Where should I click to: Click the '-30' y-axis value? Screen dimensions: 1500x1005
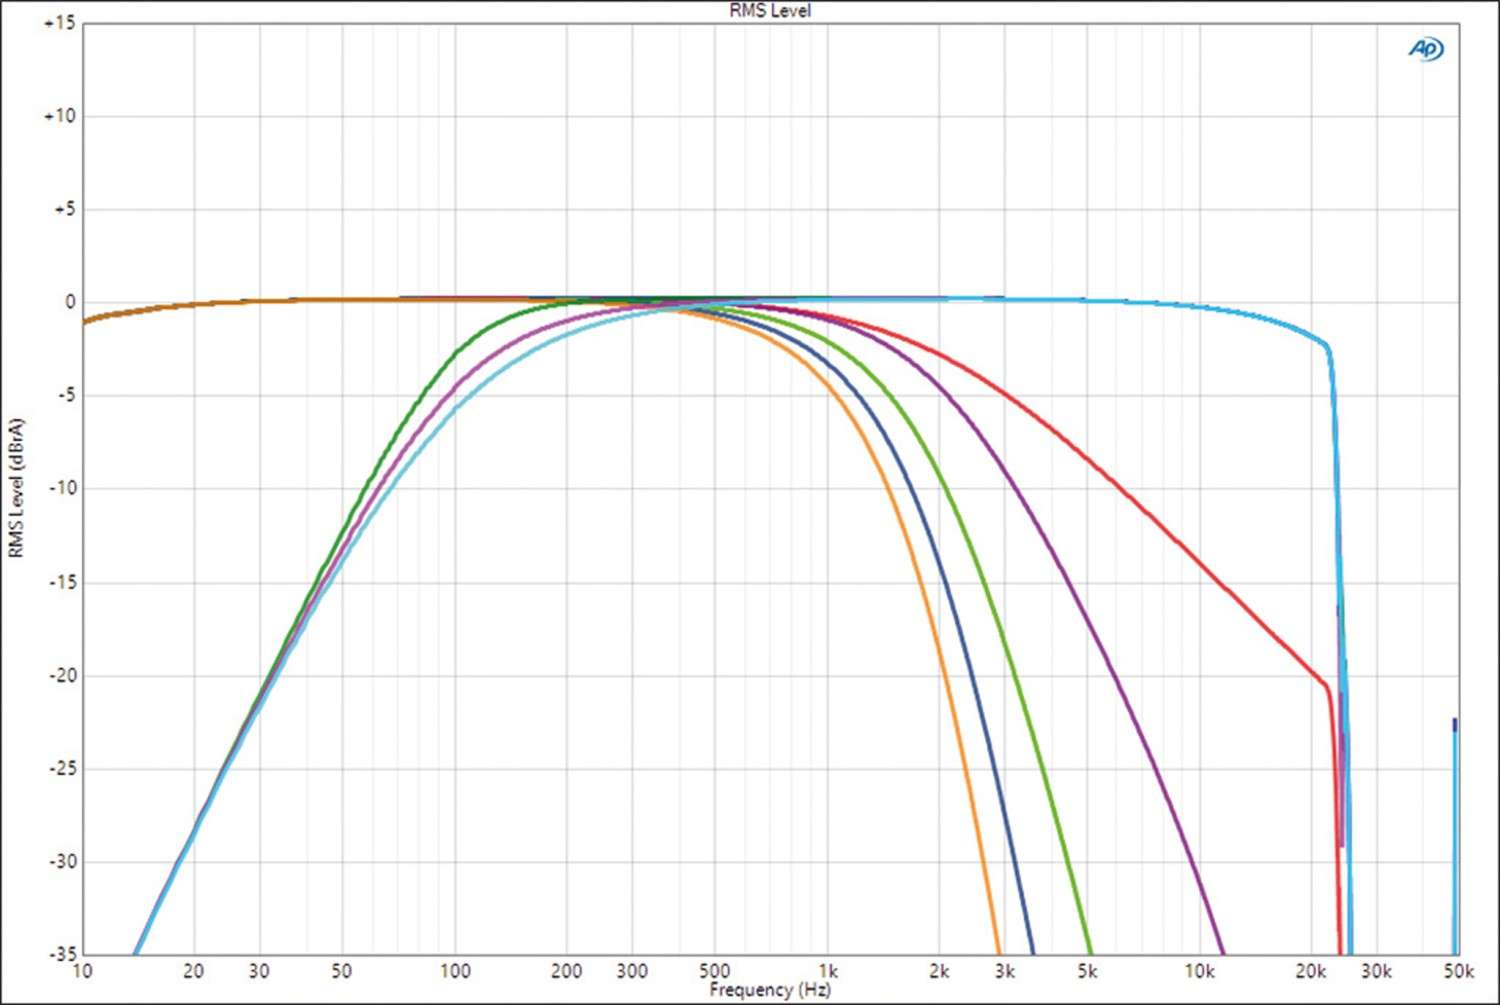pos(62,861)
